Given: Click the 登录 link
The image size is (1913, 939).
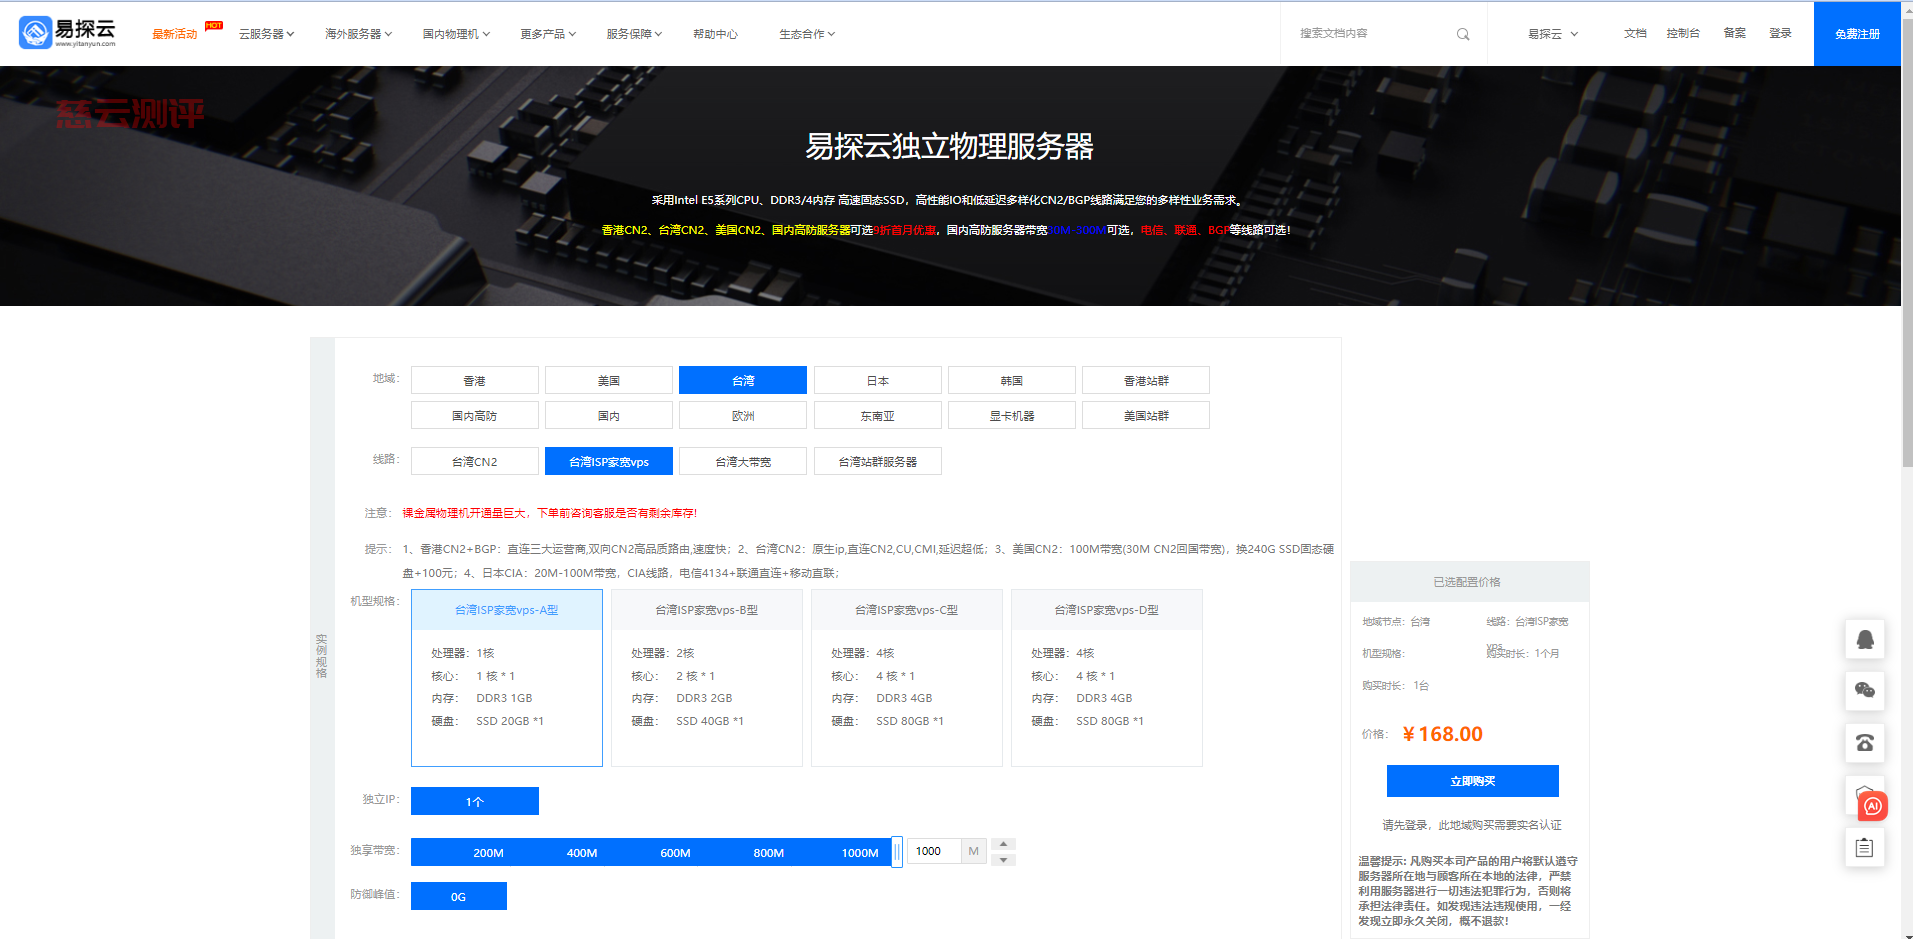Looking at the screenshot, I should point(1780,33).
